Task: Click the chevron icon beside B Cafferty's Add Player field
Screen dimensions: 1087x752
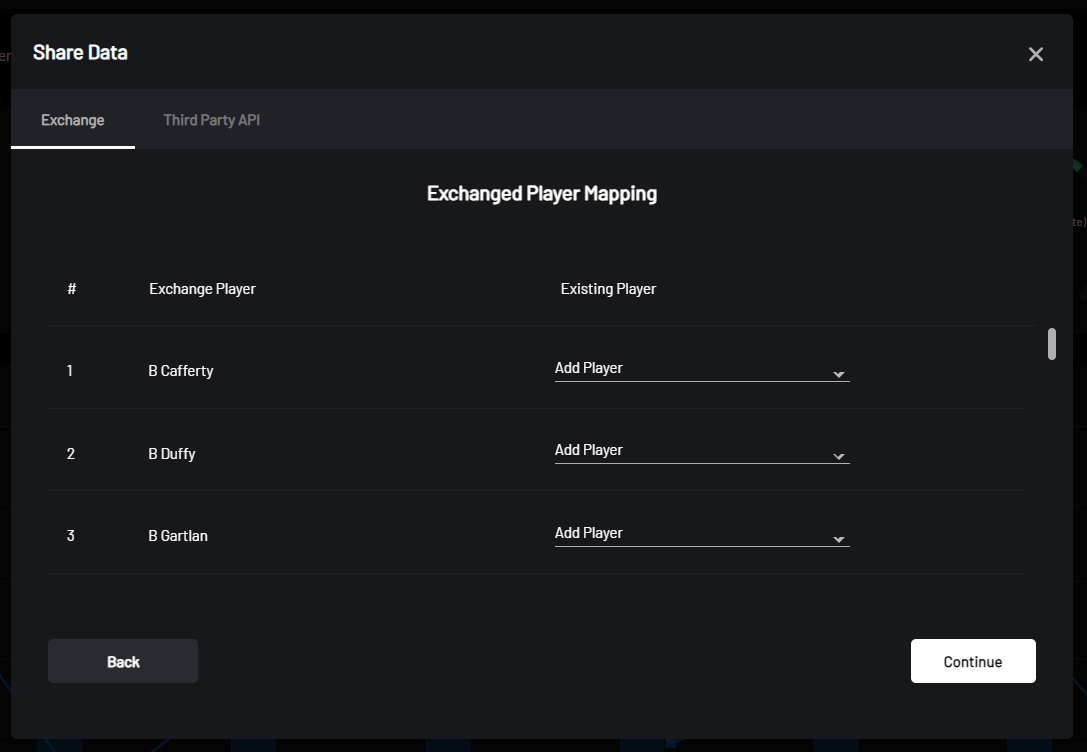Action: (x=838, y=371)
